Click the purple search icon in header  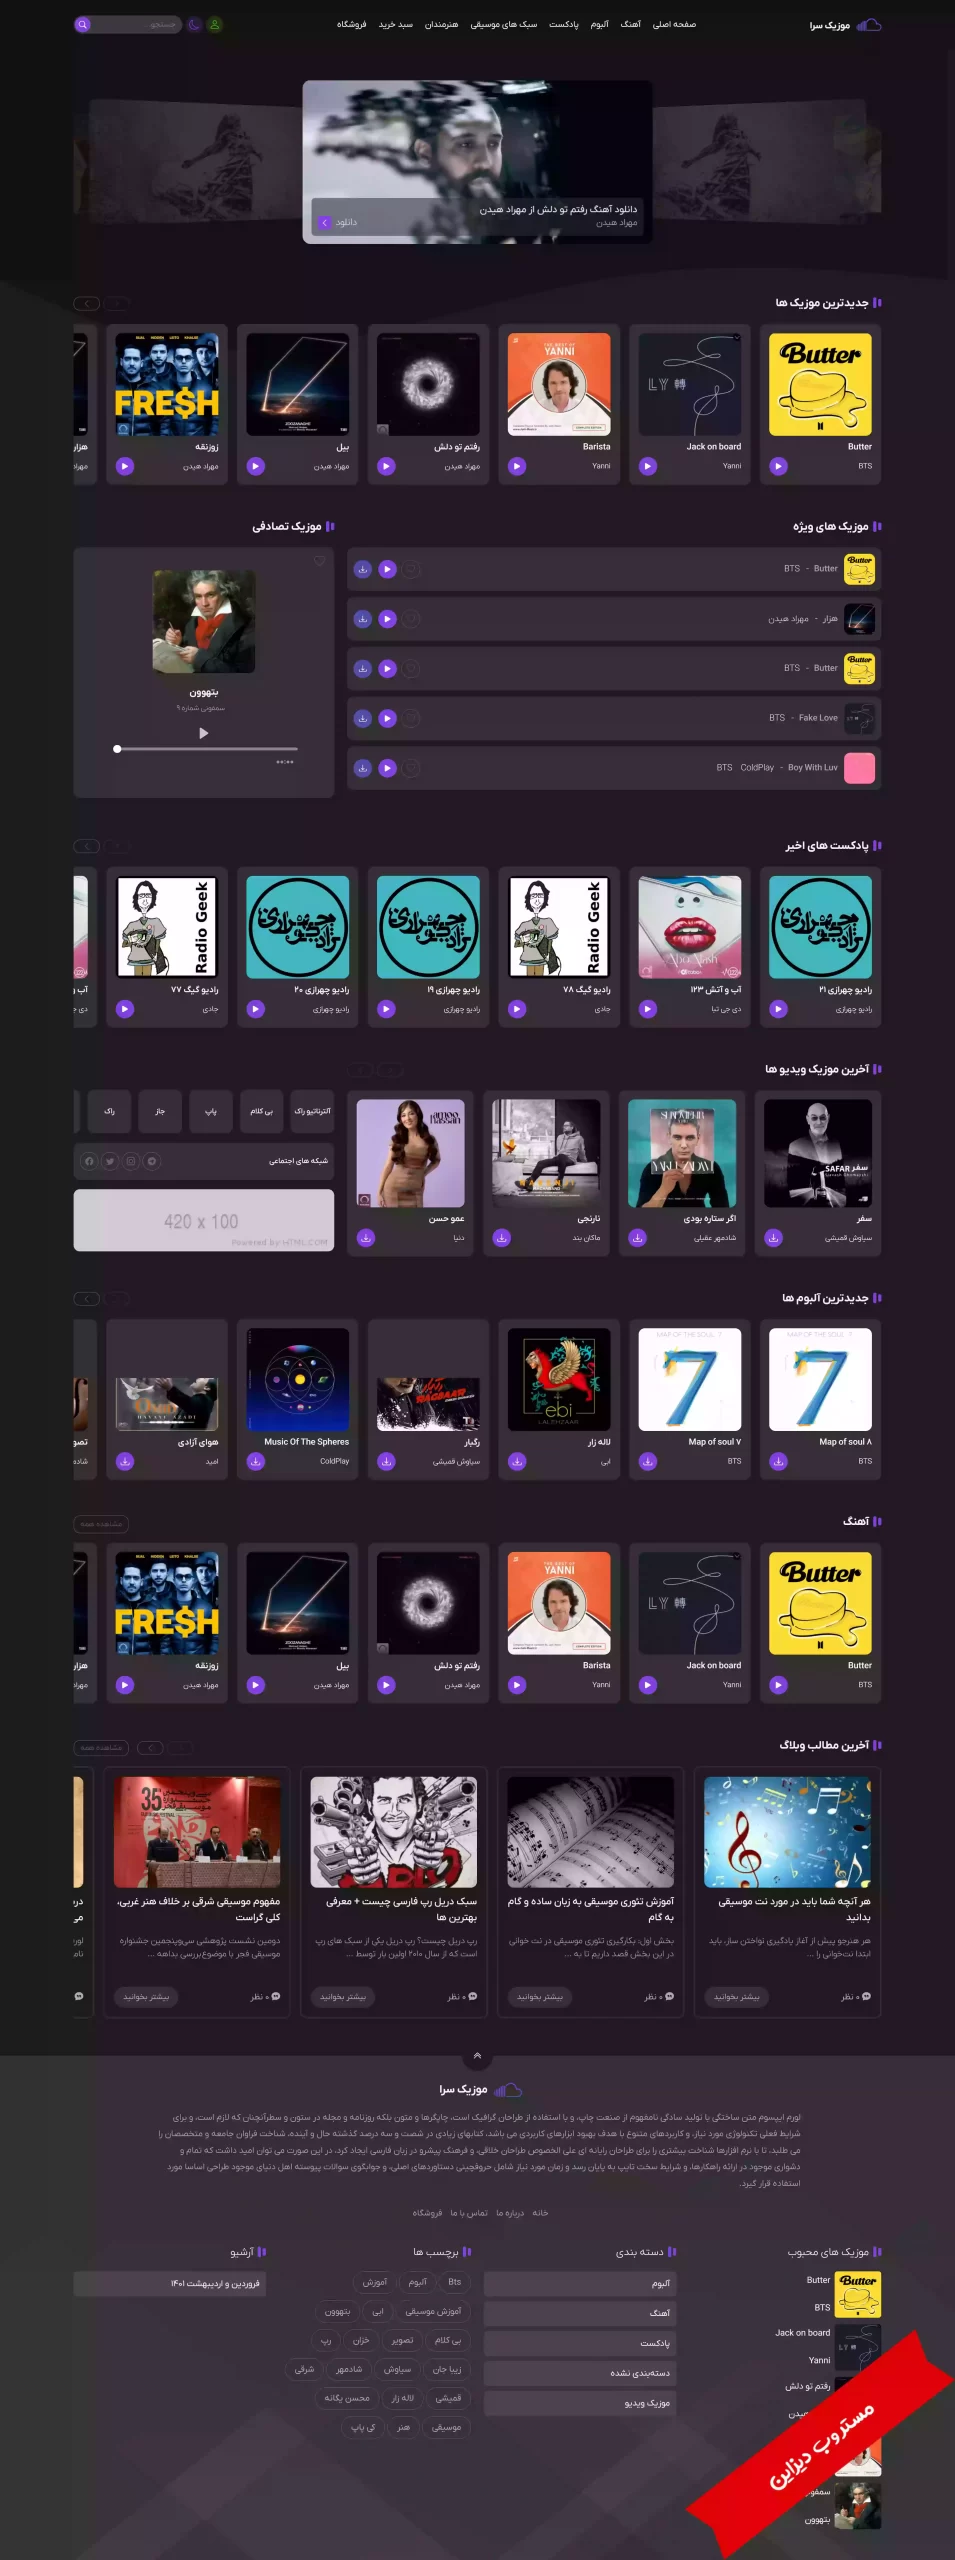pos(83,24)
